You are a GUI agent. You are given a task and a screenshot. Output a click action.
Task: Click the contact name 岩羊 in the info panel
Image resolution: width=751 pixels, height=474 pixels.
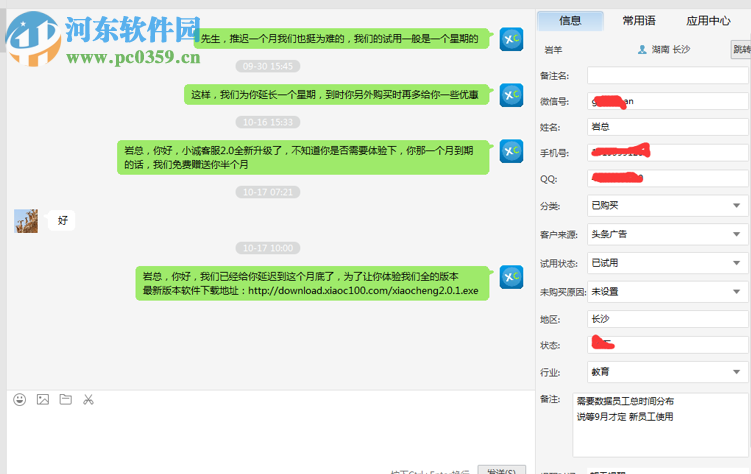click(553, 50)
